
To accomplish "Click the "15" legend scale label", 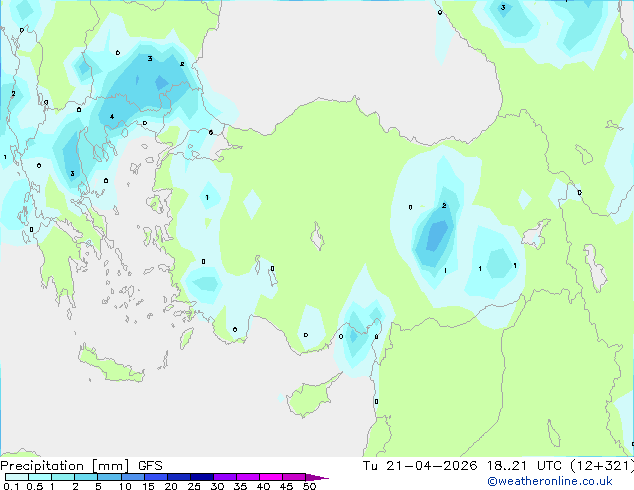I will click(x=148, y=486).
